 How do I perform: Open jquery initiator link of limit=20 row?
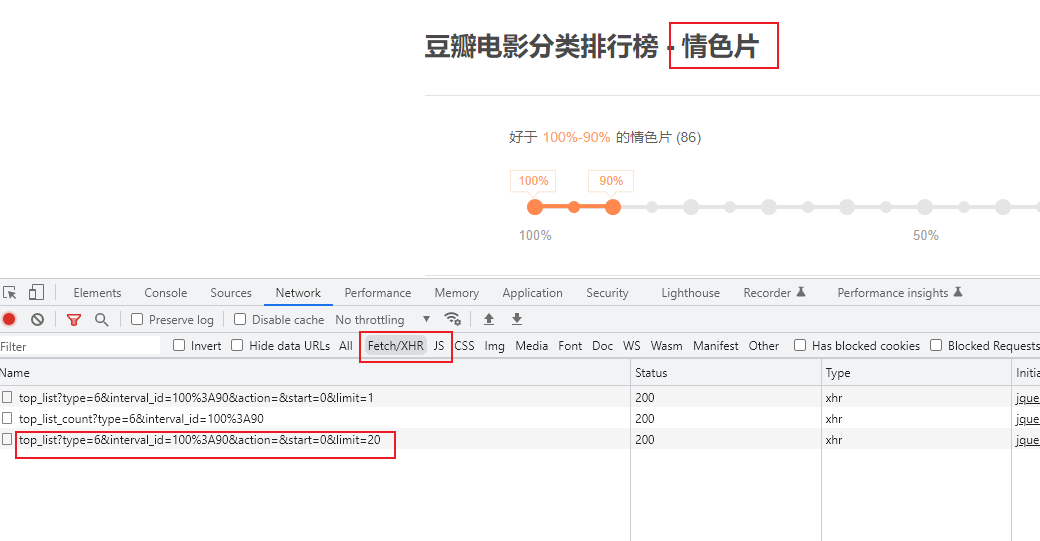coord(1027,440)
